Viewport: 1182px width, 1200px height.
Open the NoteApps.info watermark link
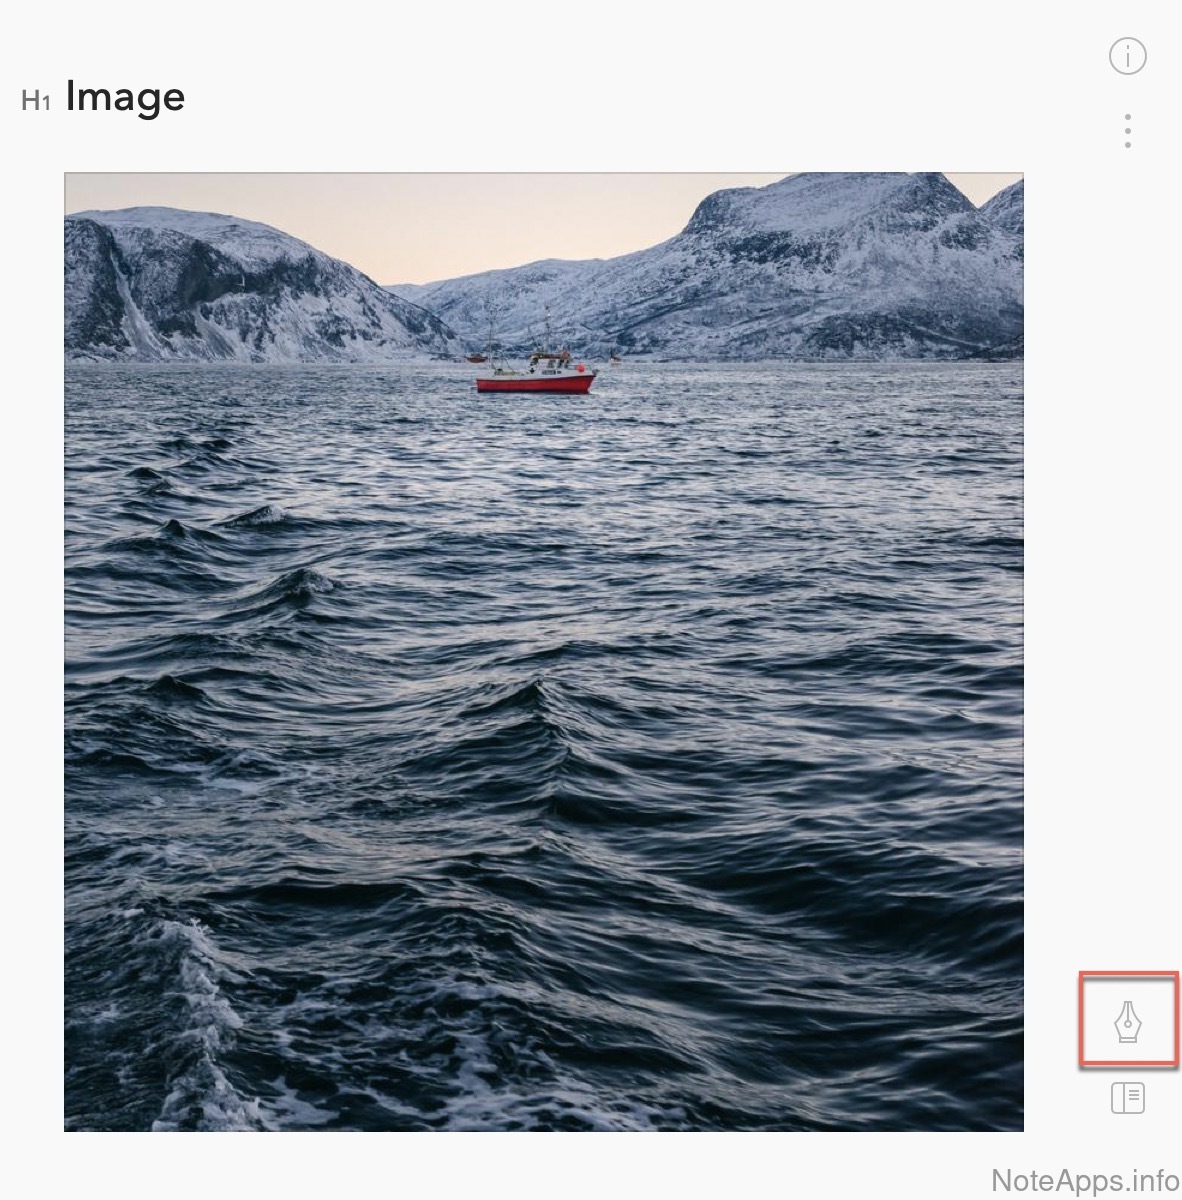(x=1084, y=1180)
